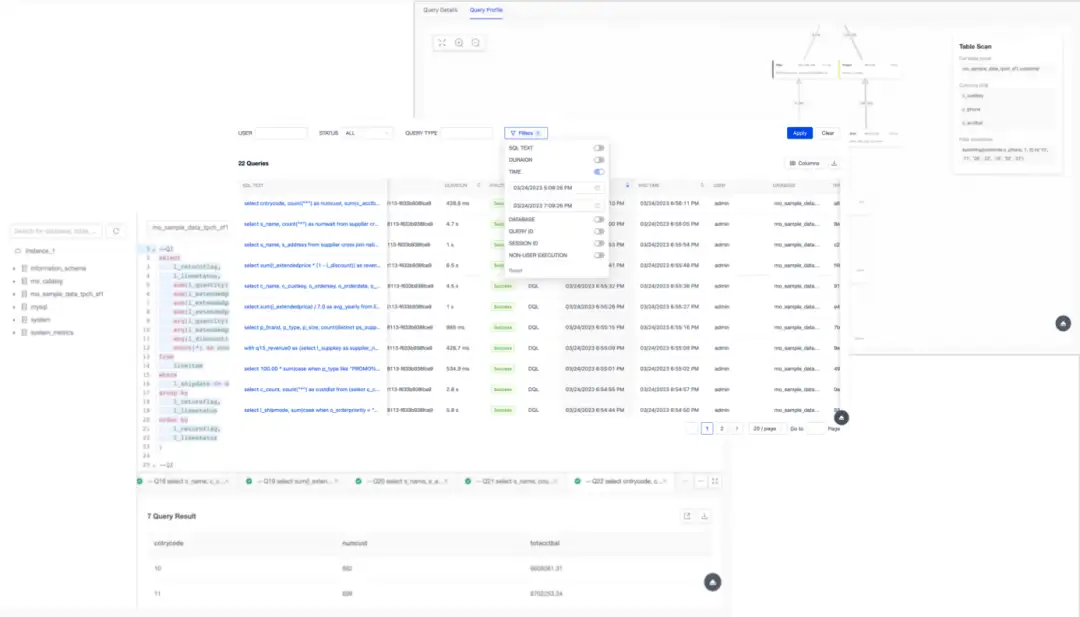Go to next page of queries
The width and height of the screenshot is (1080, 617).
point(736,428)
